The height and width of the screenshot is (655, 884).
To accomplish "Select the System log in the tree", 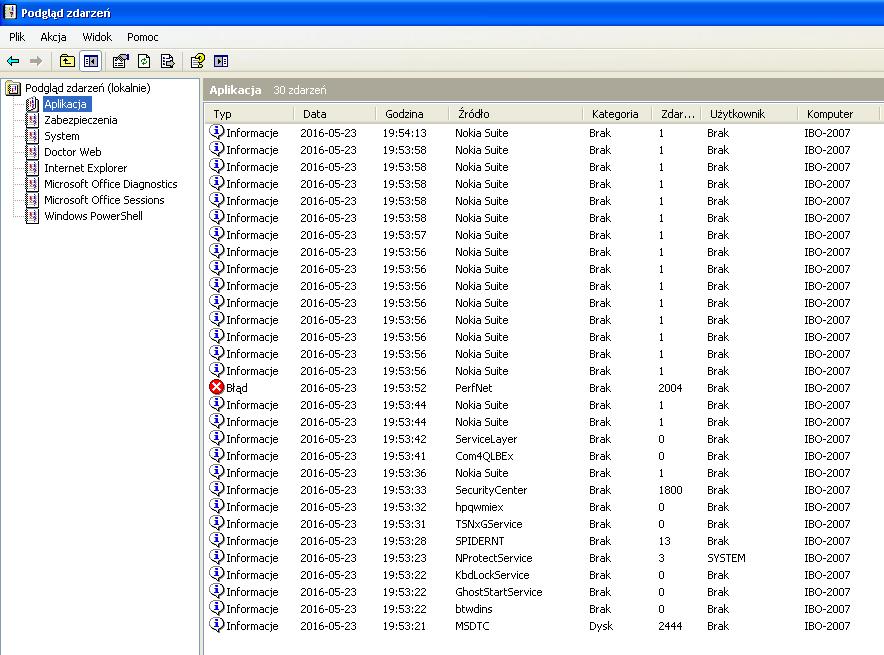I will coord(61,136).
